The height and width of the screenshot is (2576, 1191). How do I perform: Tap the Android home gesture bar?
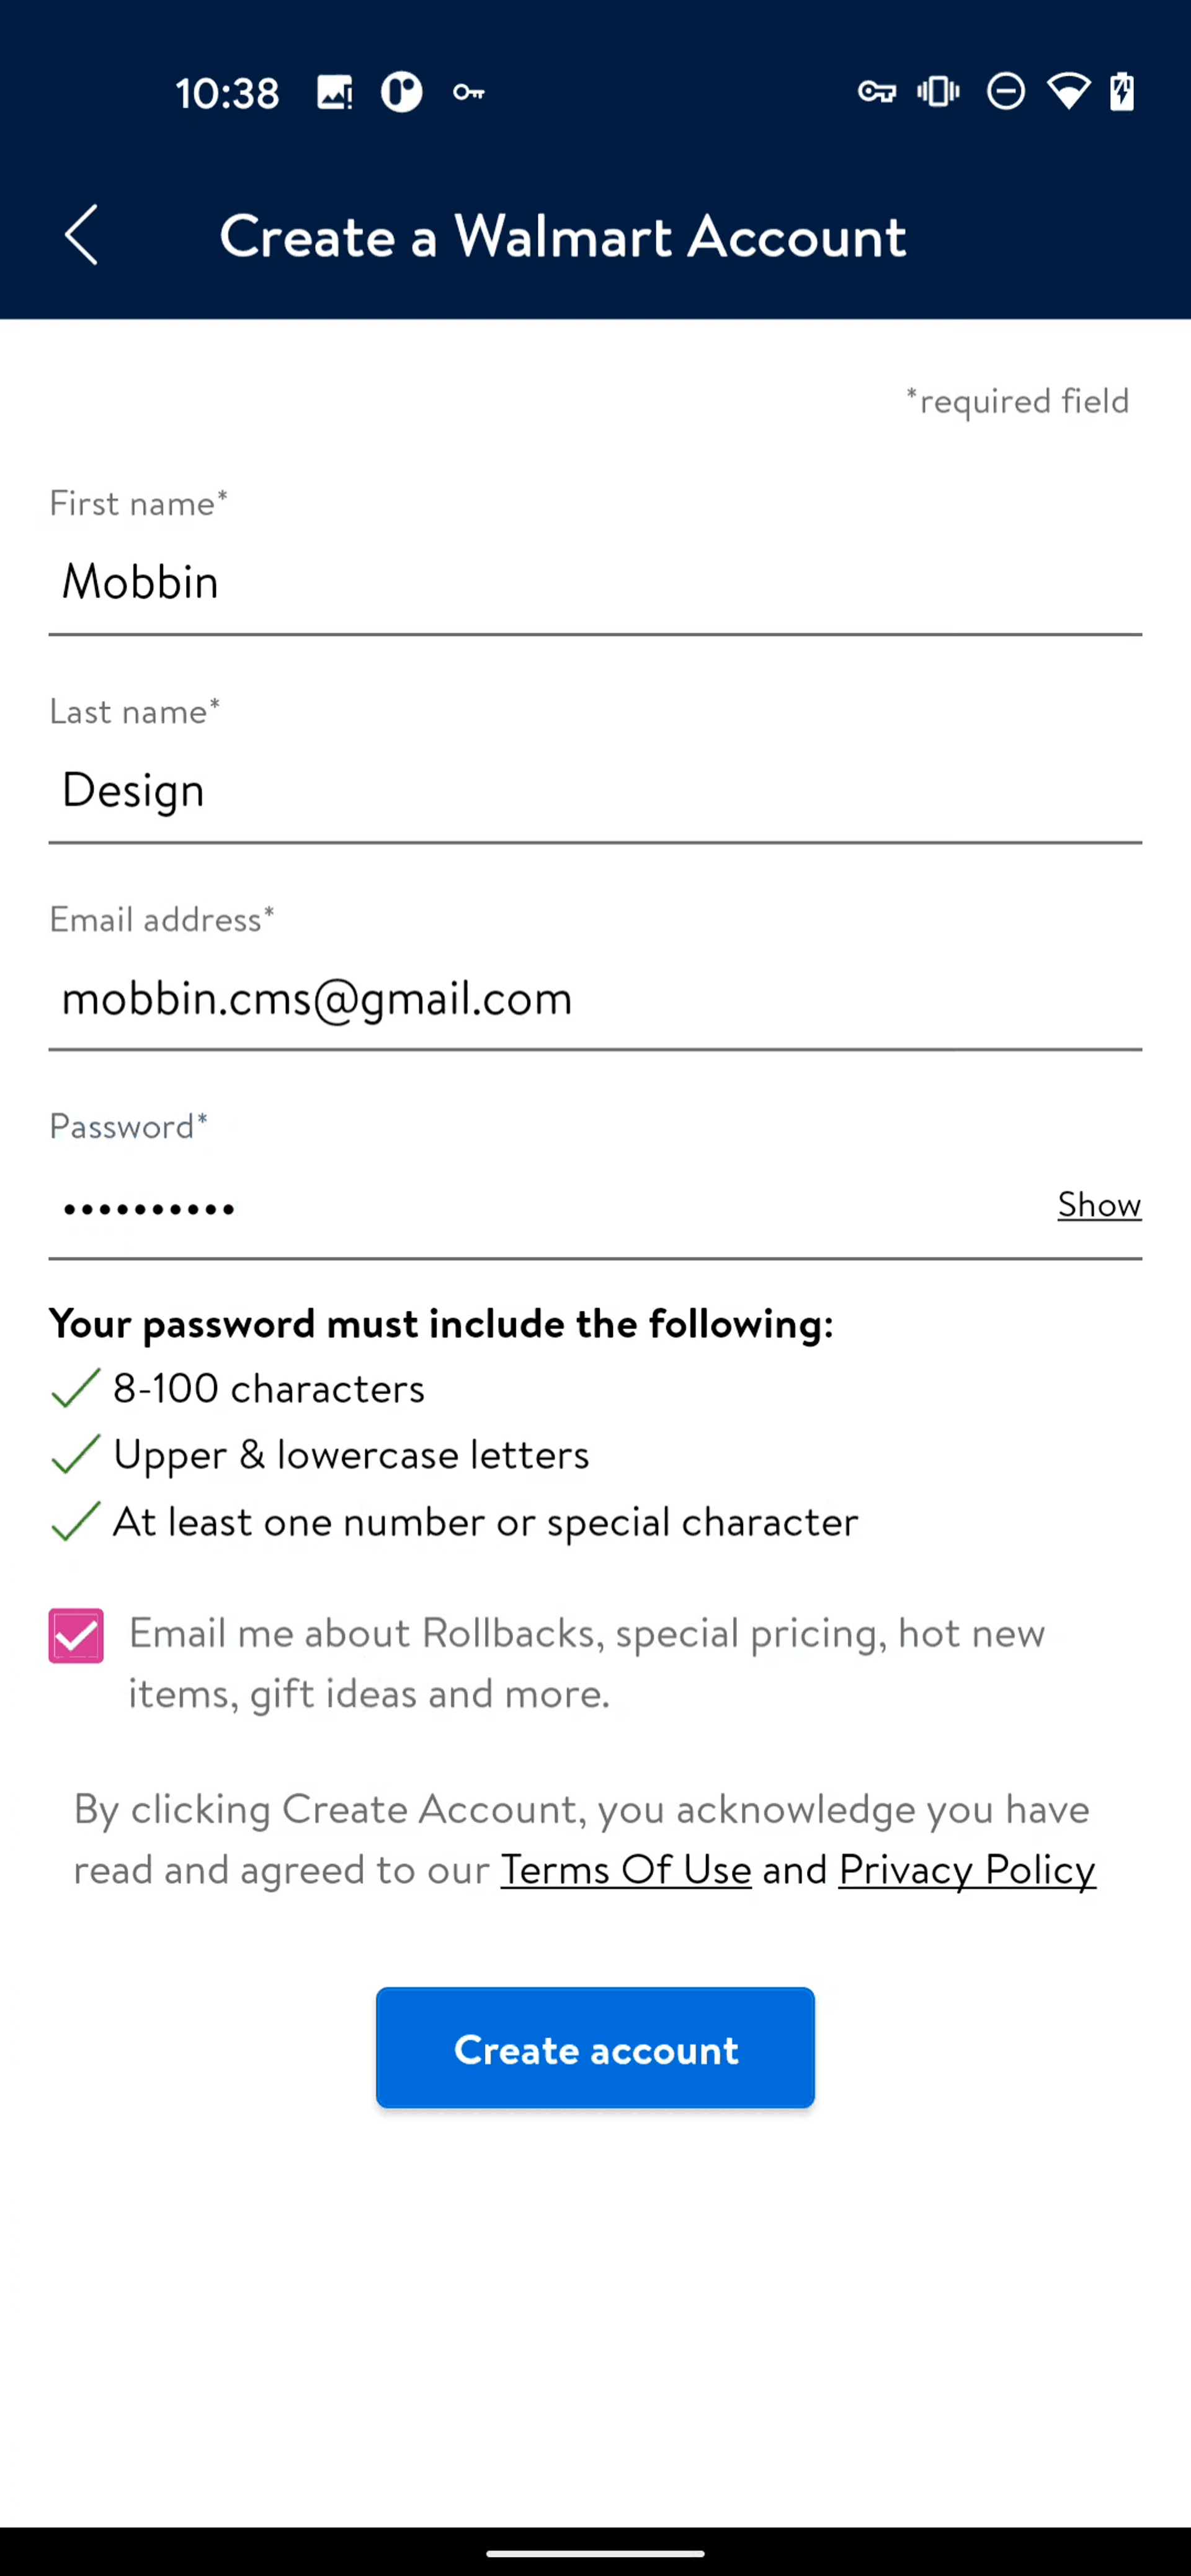tap(595, 2553)
